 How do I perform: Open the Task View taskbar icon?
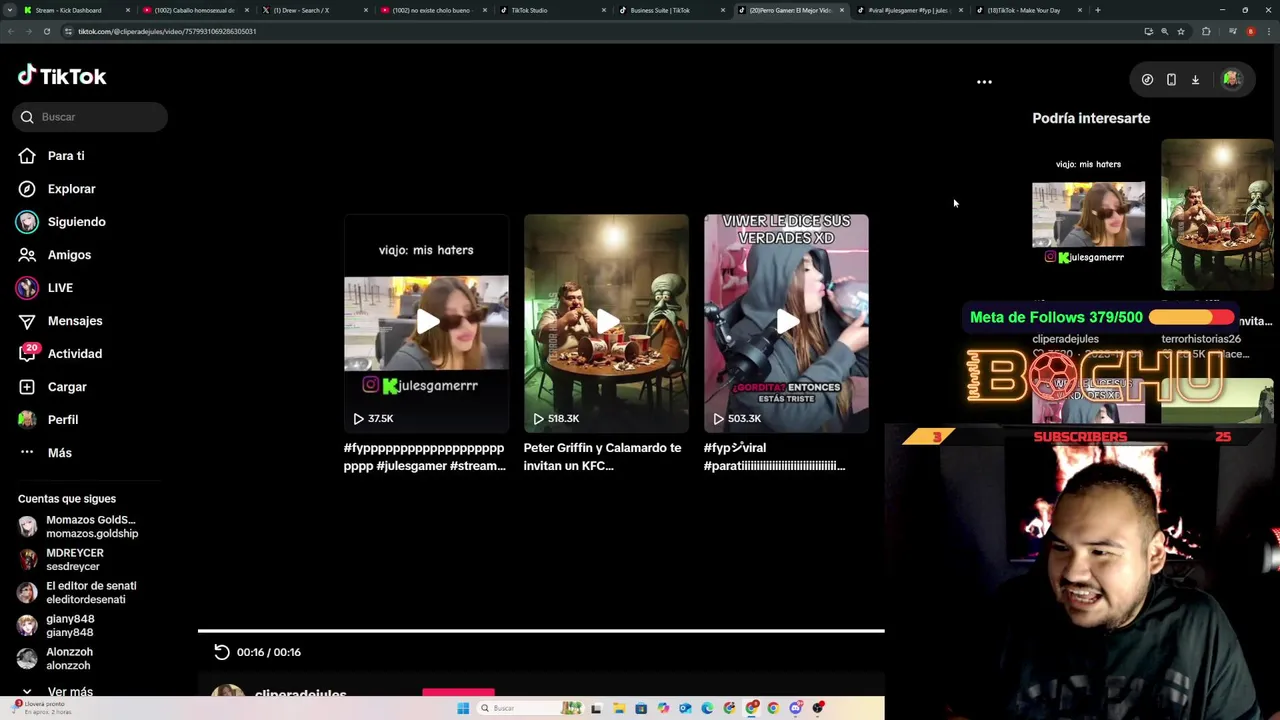point(596,708)
